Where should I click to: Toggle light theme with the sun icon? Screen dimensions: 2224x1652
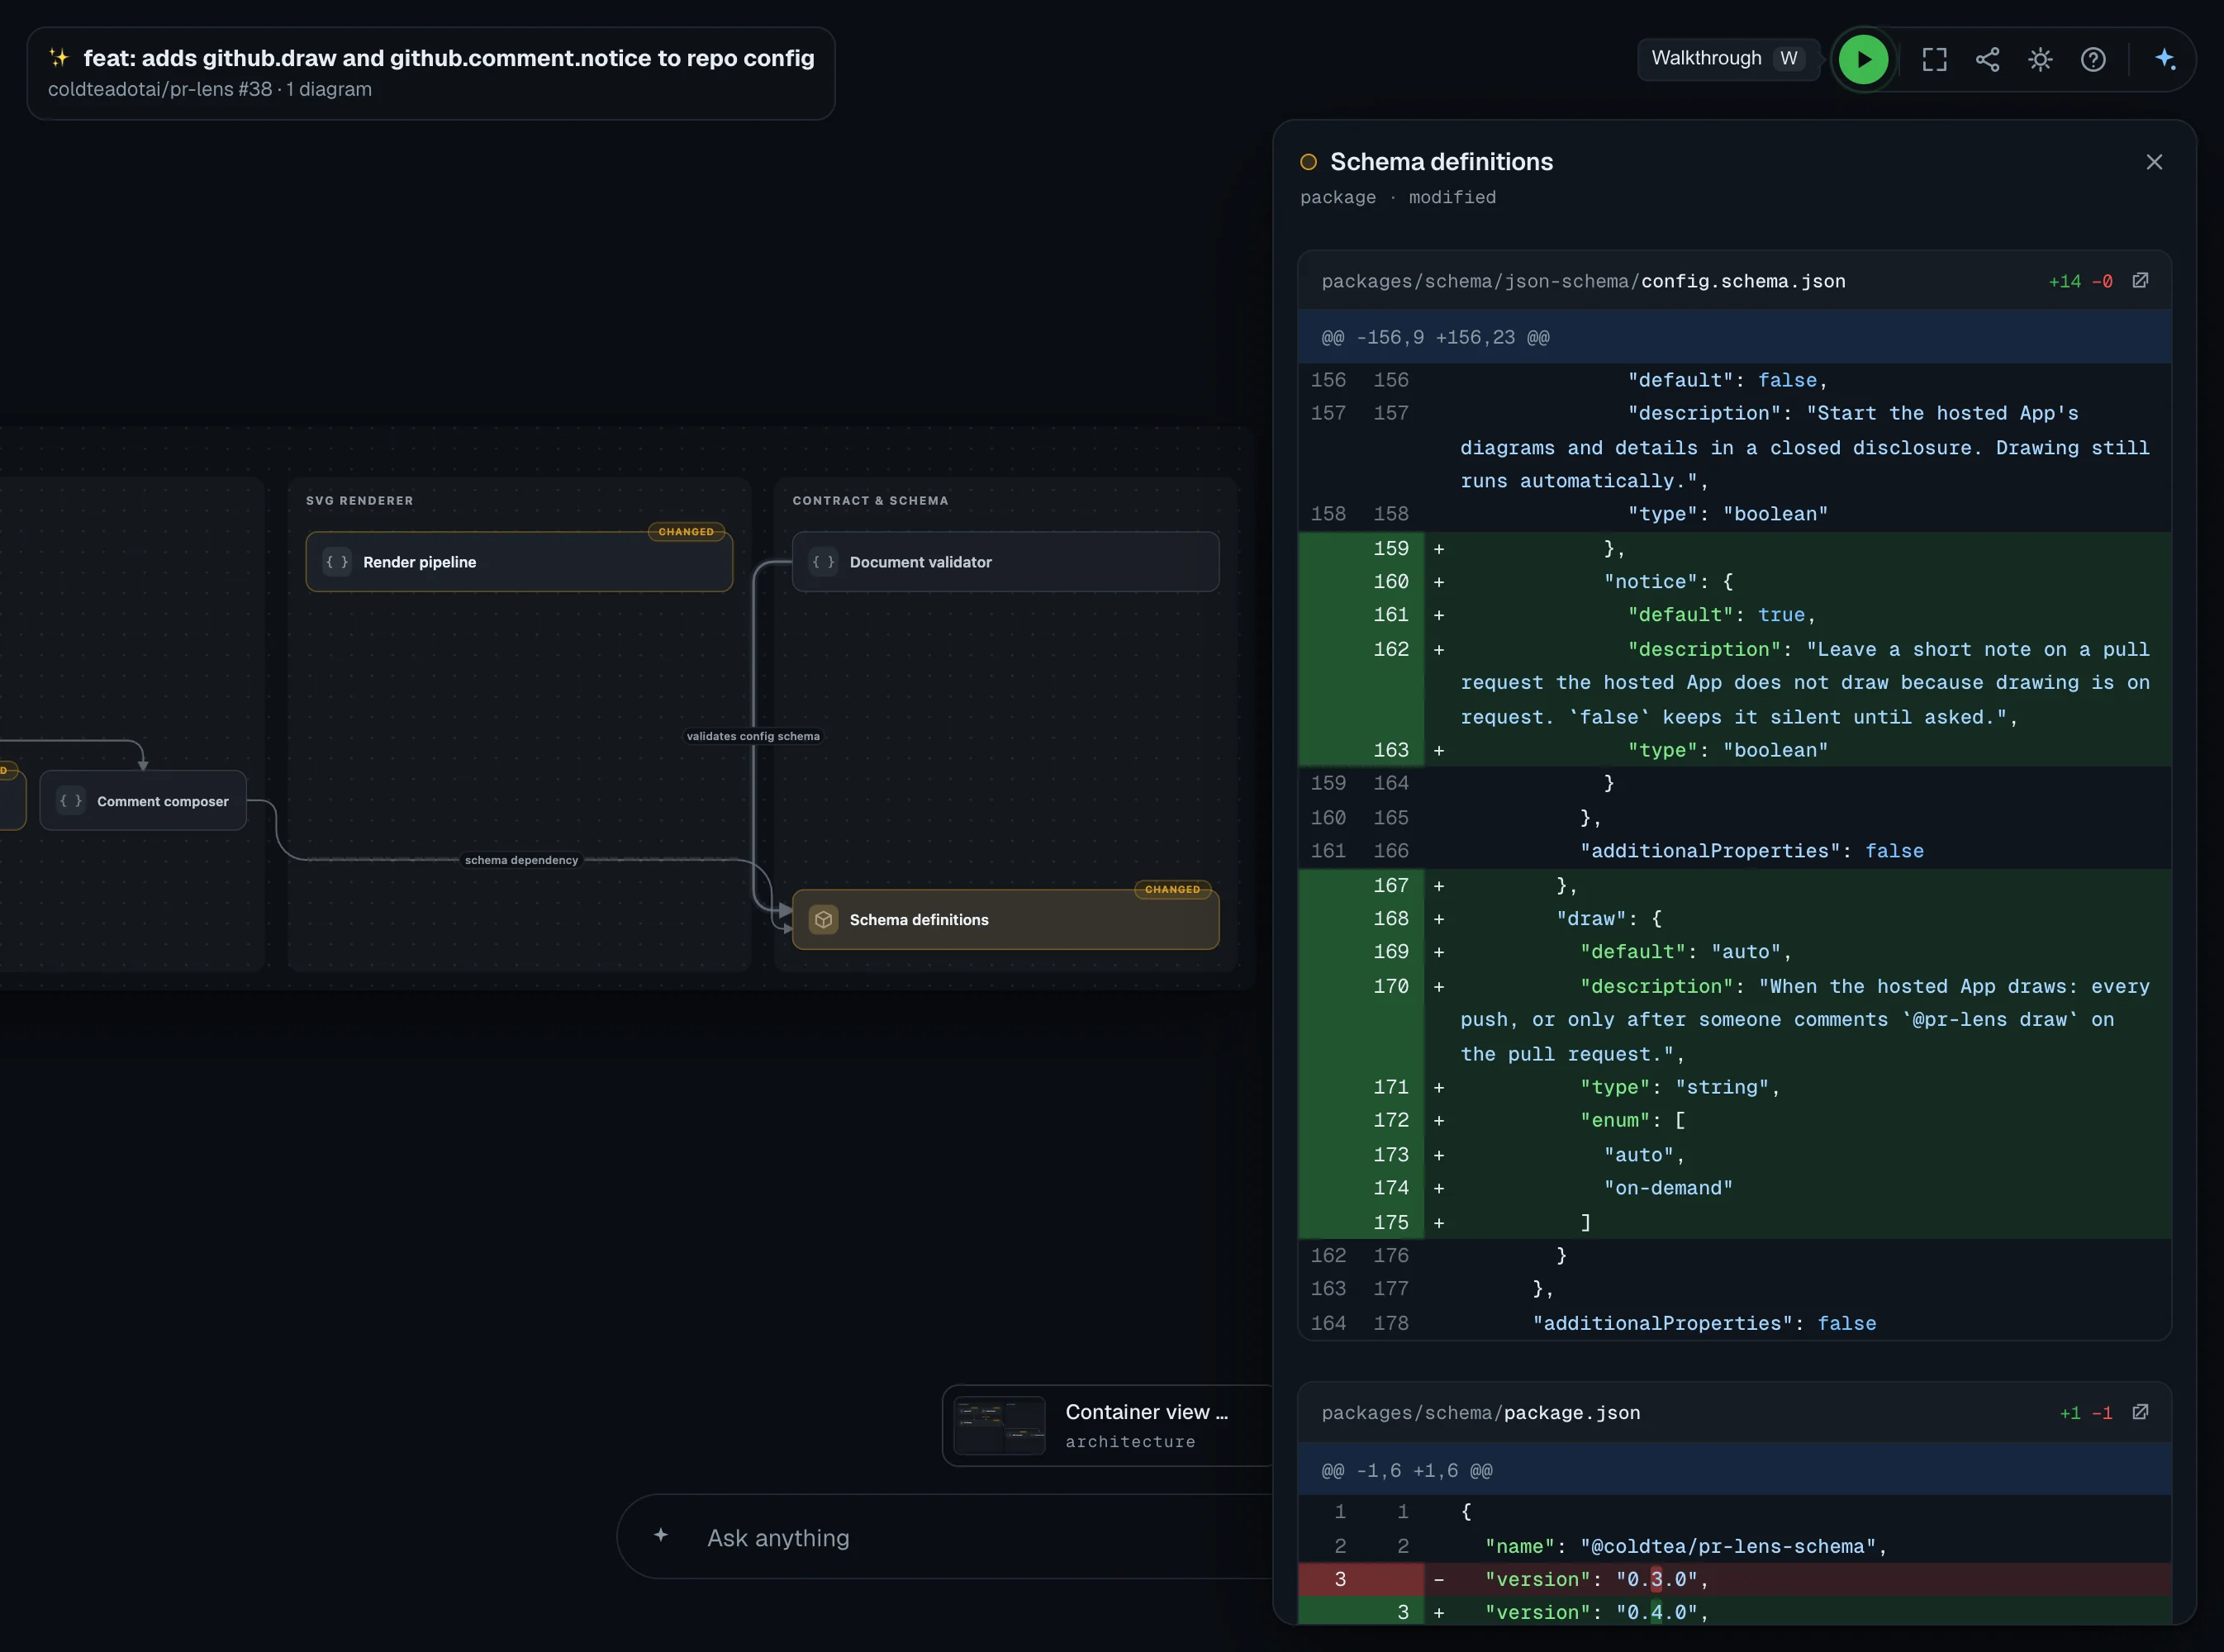(x=2040, y=59)
